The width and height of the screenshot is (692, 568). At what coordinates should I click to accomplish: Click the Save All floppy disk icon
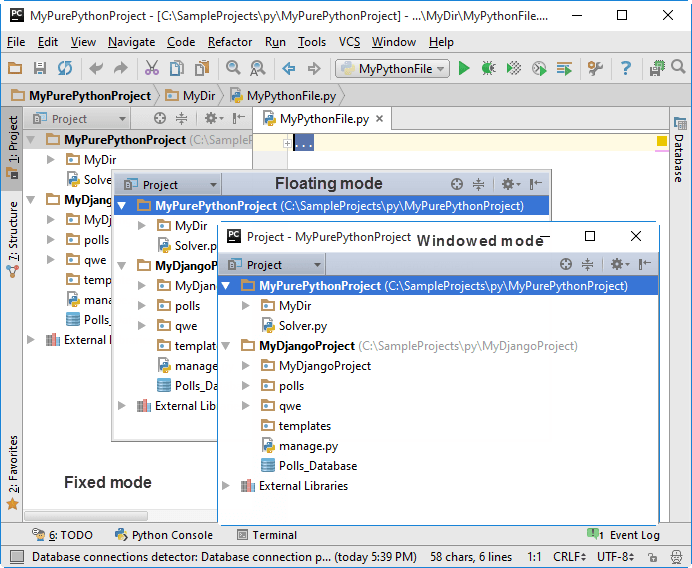coord(40,68)
